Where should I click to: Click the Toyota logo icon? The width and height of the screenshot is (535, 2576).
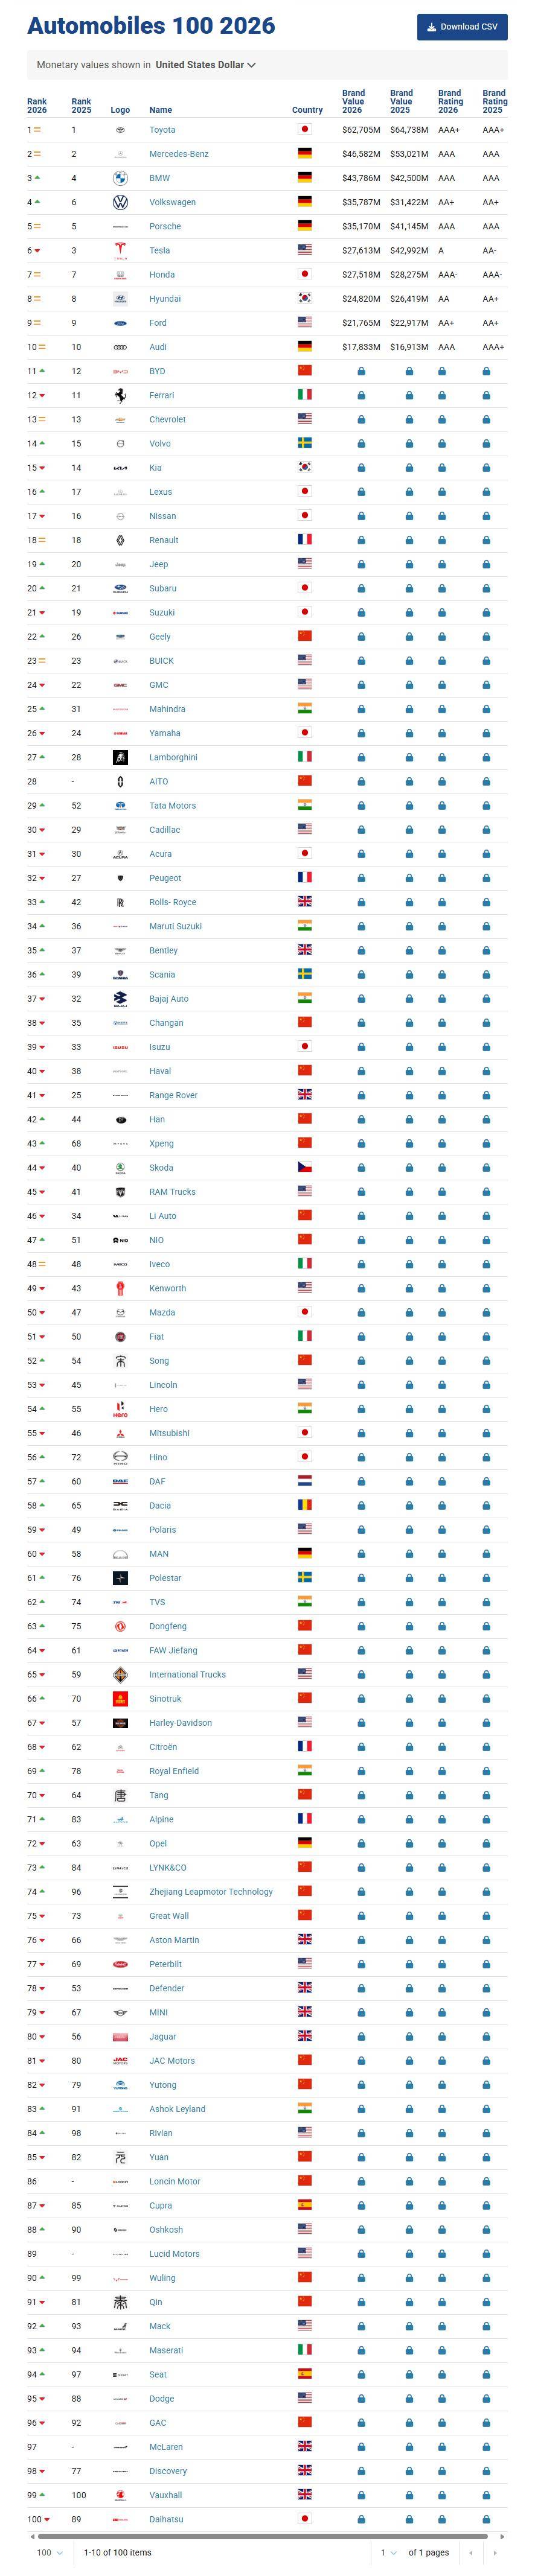click(x=120, y=130)
